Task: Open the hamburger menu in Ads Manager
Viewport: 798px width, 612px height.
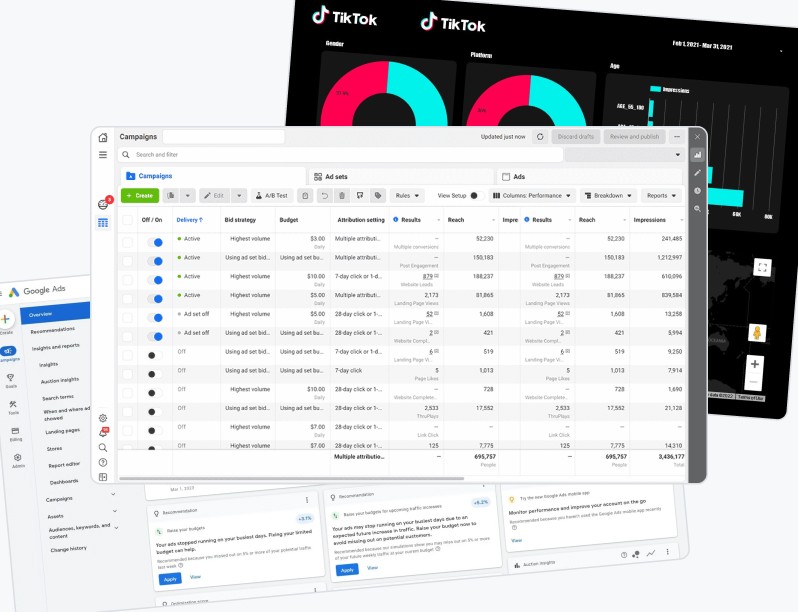Action: tap(103, 155)
